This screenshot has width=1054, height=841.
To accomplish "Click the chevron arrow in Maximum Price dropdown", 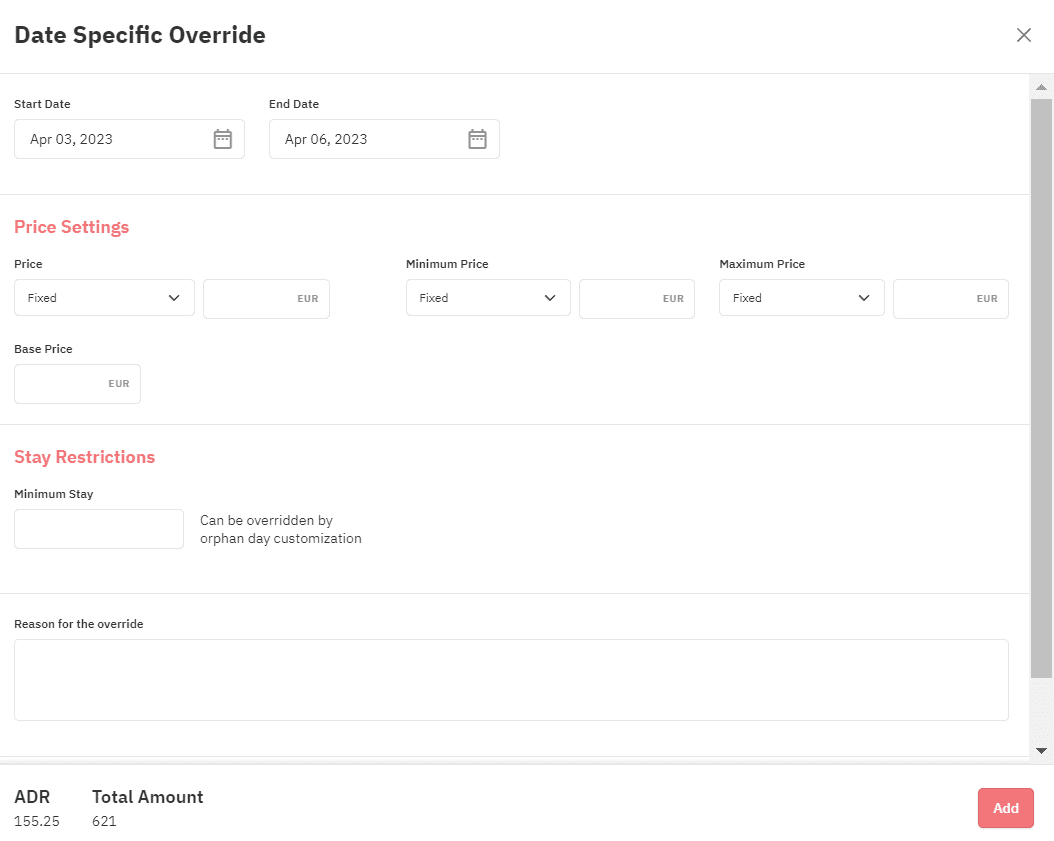I will (x=864, y=298).
